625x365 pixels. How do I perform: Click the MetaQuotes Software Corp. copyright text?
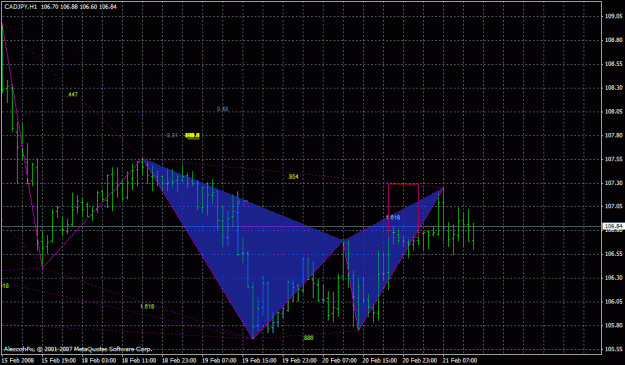click(78, 349)
